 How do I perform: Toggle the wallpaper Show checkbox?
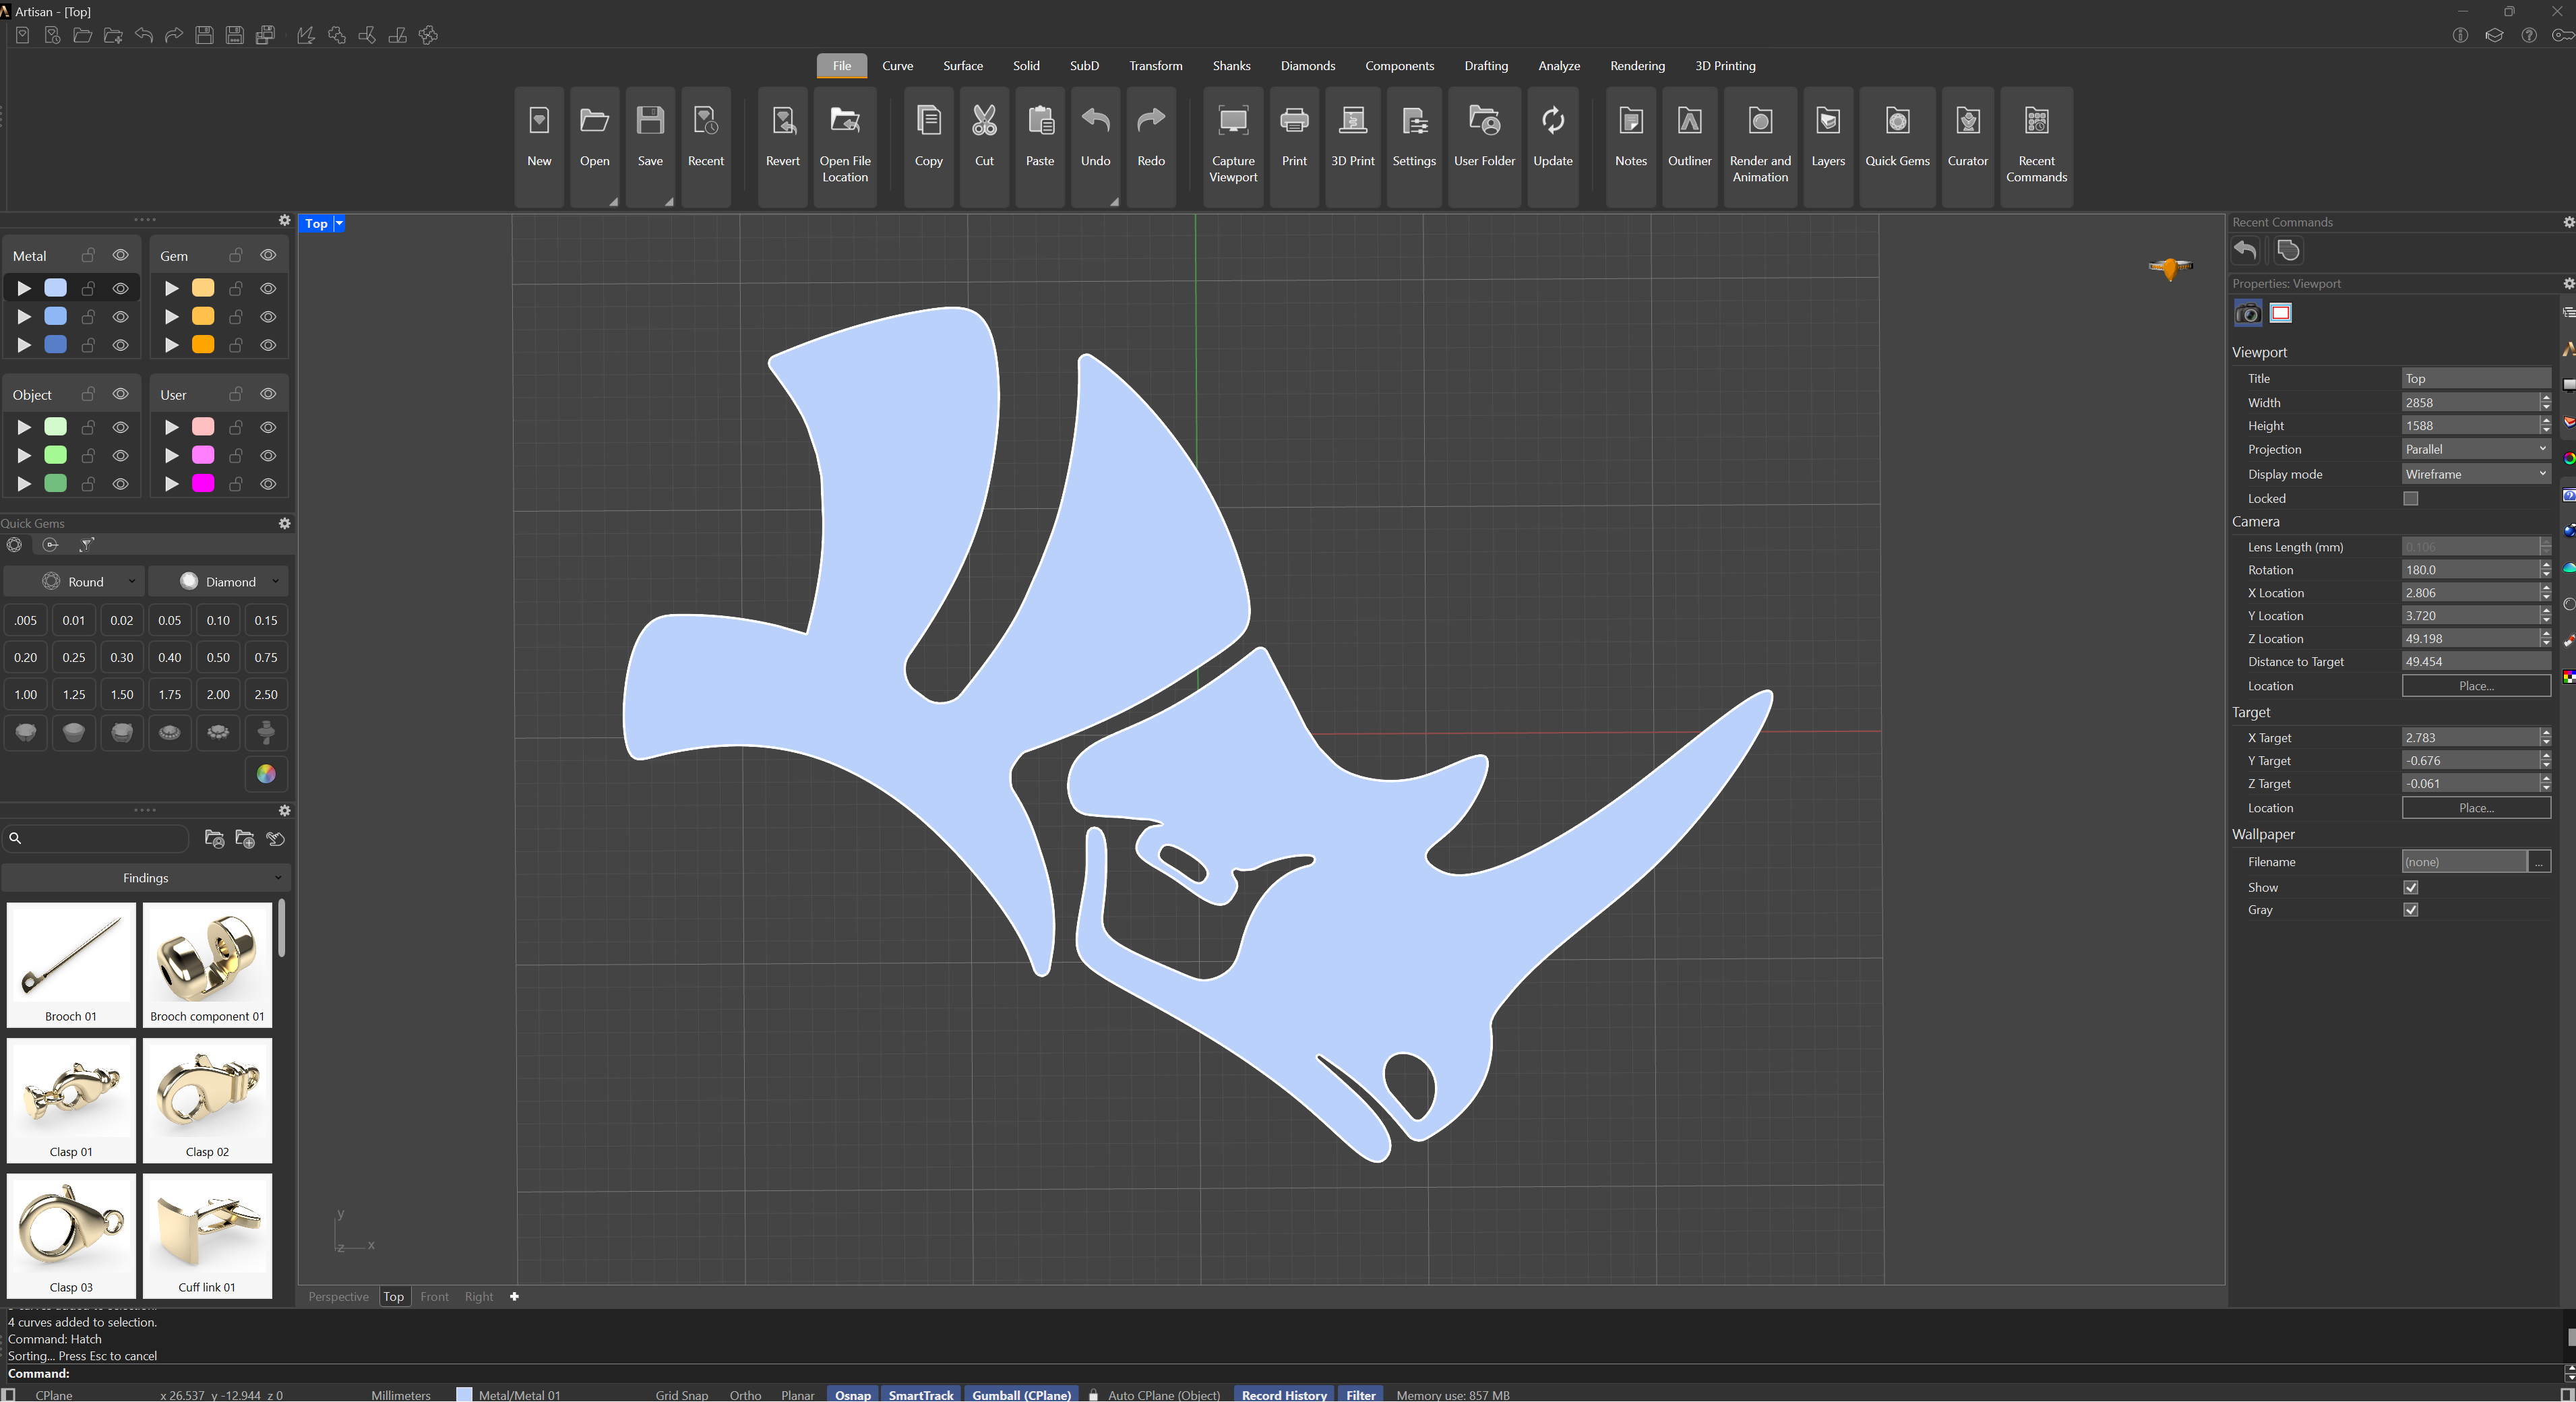click(x=2411, y=887)
